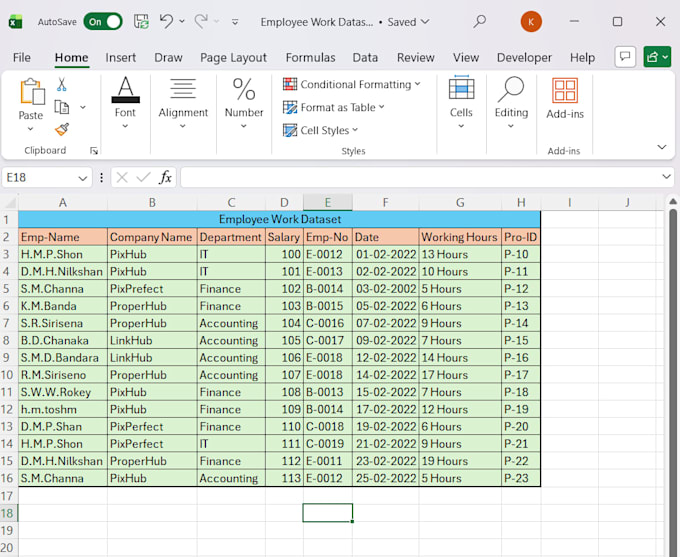Select the Salary cell showing 107
Image resolution: width=680 pixels, height=557 pixels.
[x=284, y=375]
